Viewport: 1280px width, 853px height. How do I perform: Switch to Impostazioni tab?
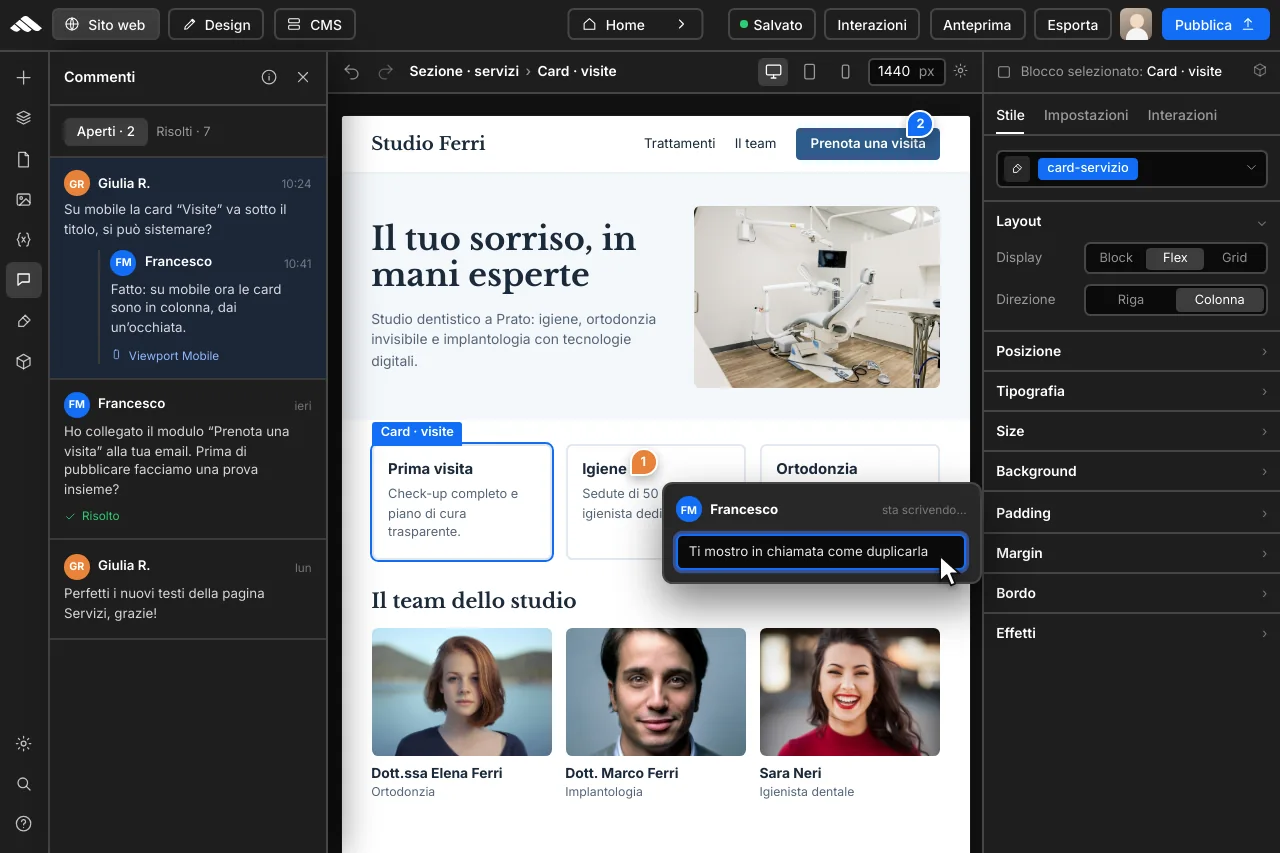coord(1086,115)
